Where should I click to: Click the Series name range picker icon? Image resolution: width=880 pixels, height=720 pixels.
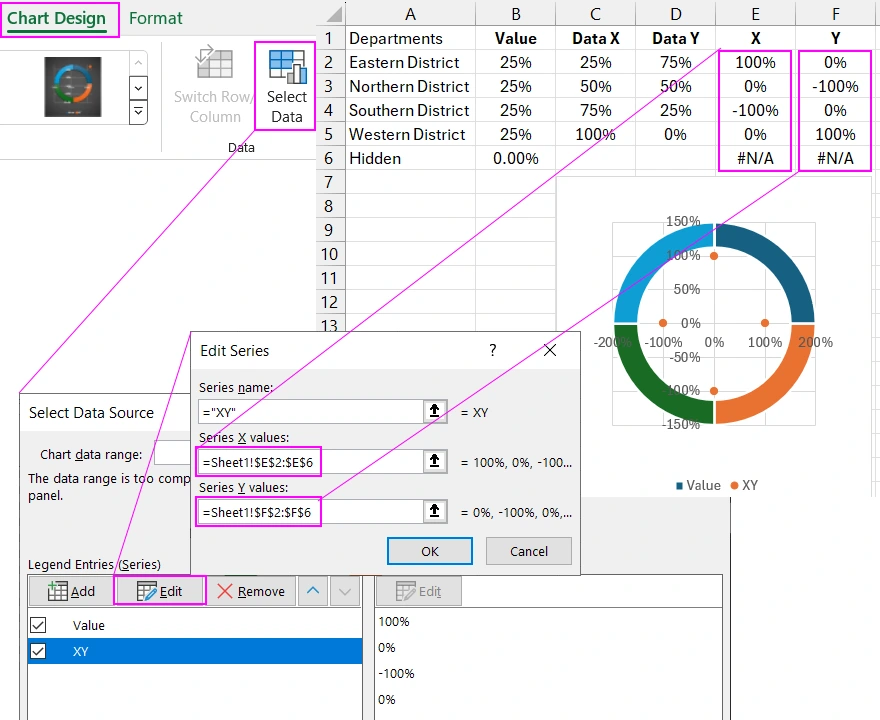(435, 411)
